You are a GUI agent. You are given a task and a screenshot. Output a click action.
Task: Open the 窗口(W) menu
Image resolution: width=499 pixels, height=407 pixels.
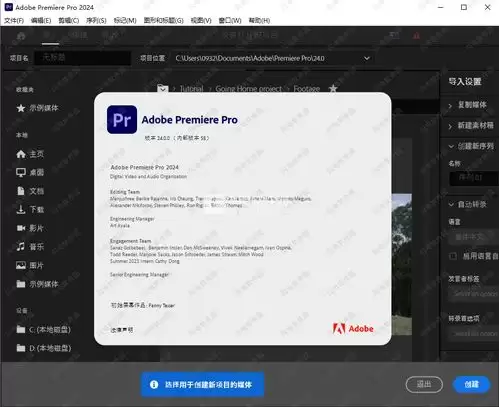tap(230, 21)
